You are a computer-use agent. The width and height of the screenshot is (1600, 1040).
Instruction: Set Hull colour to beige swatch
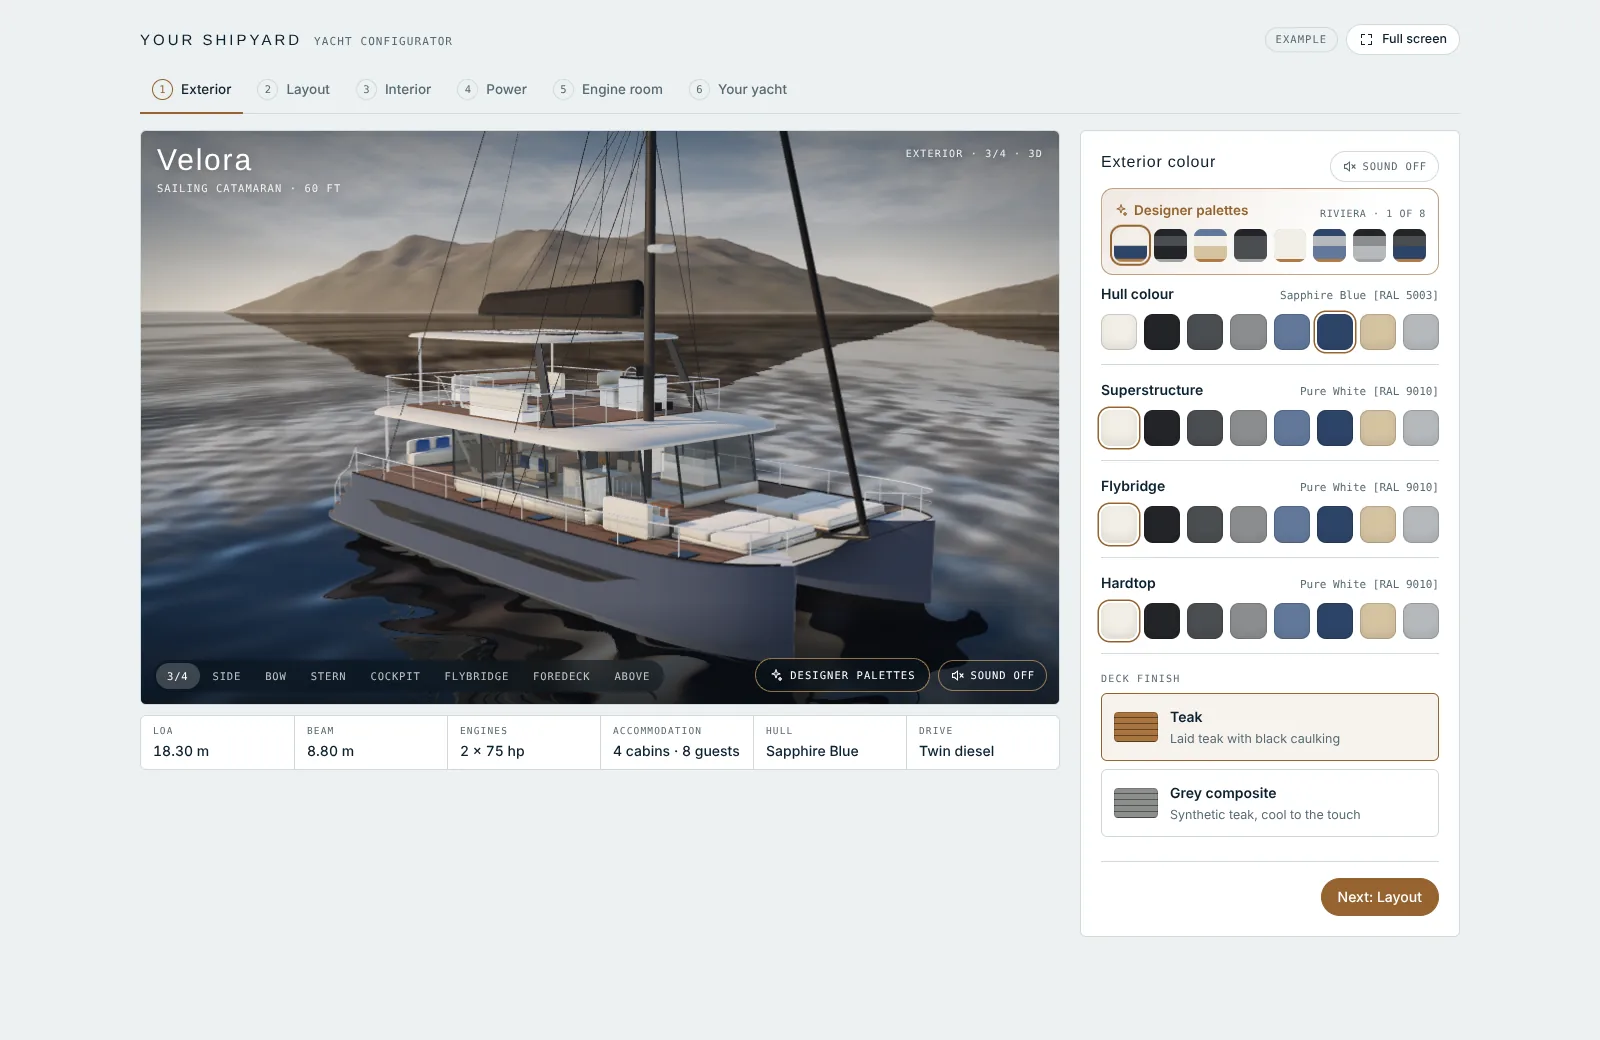coord(1378,332)
